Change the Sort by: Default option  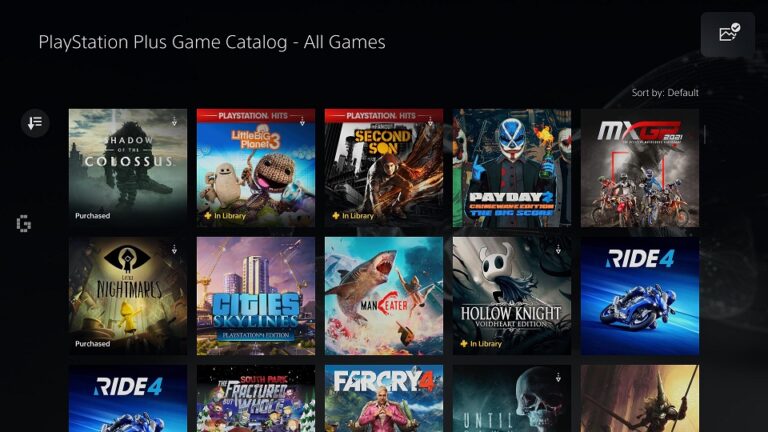tap(665, 93)
